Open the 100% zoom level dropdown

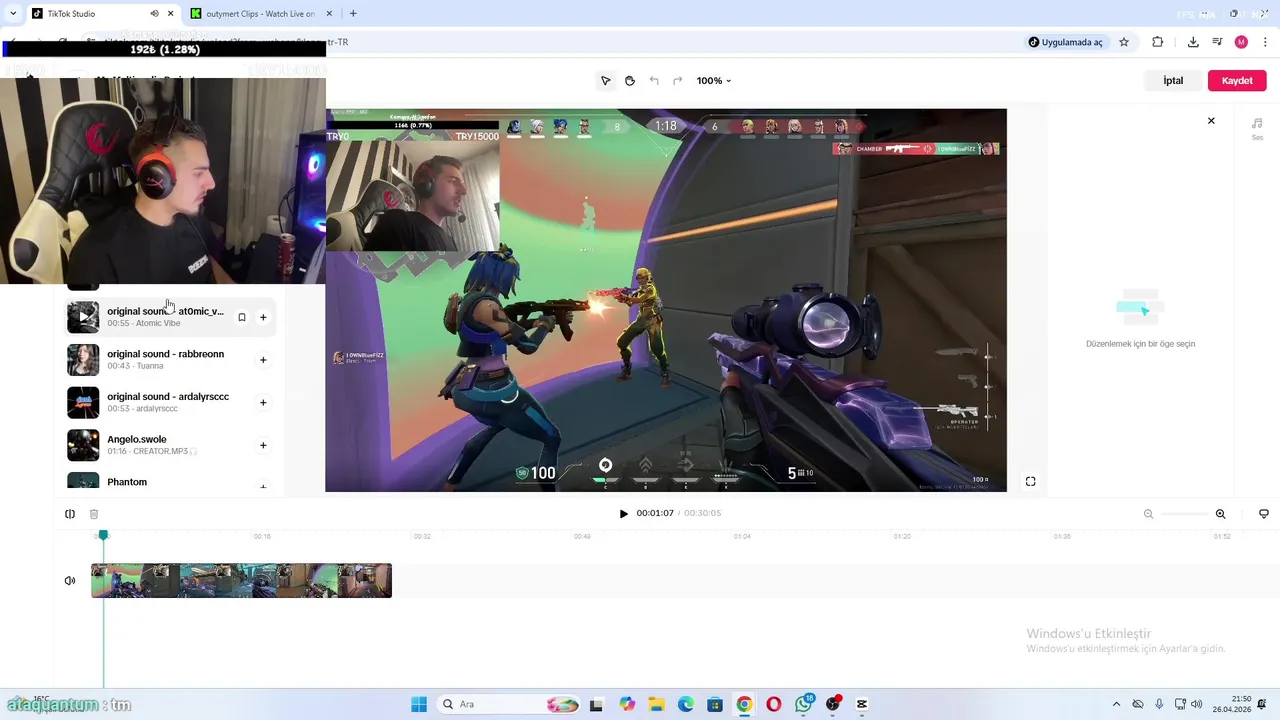[714, 81]
